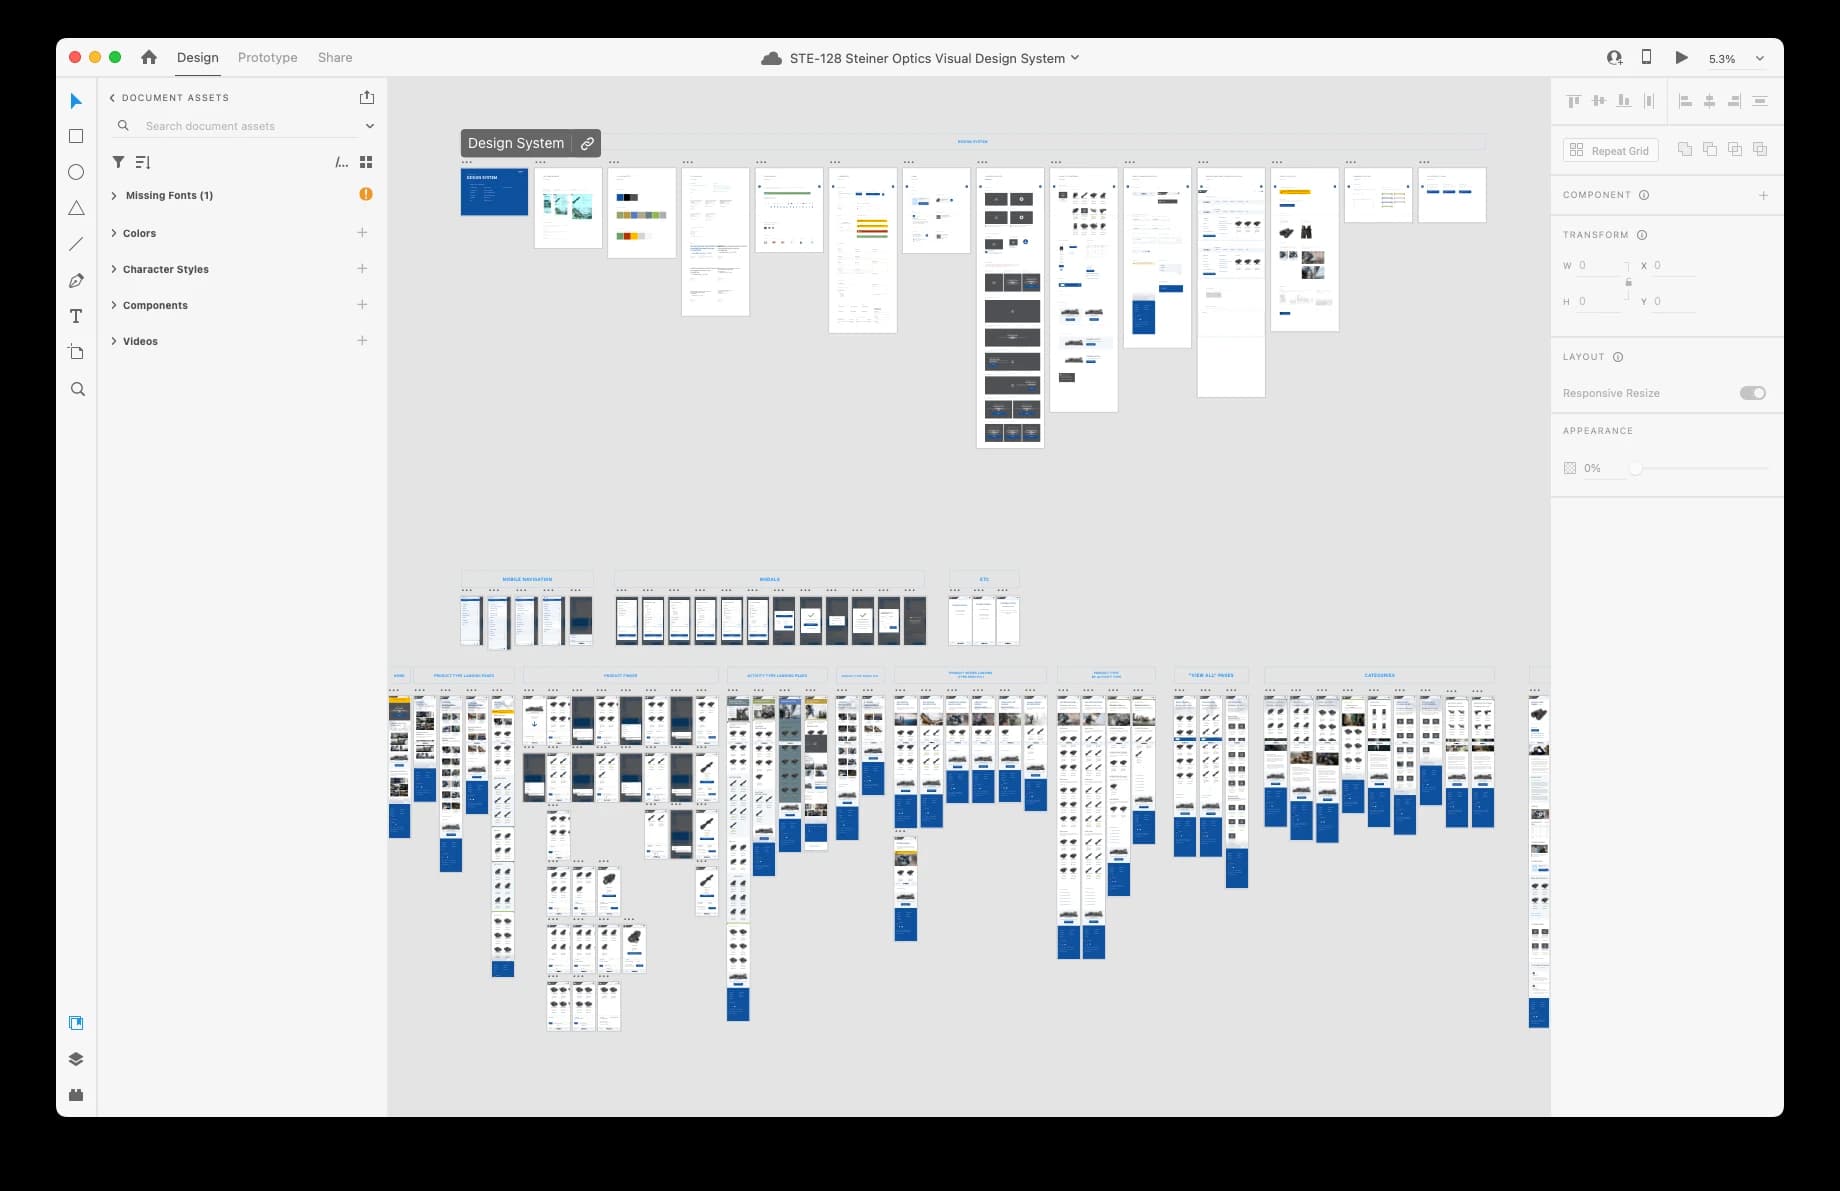Switch to the Prototype tab
1840x1191 pixels.
click(267, 58)
